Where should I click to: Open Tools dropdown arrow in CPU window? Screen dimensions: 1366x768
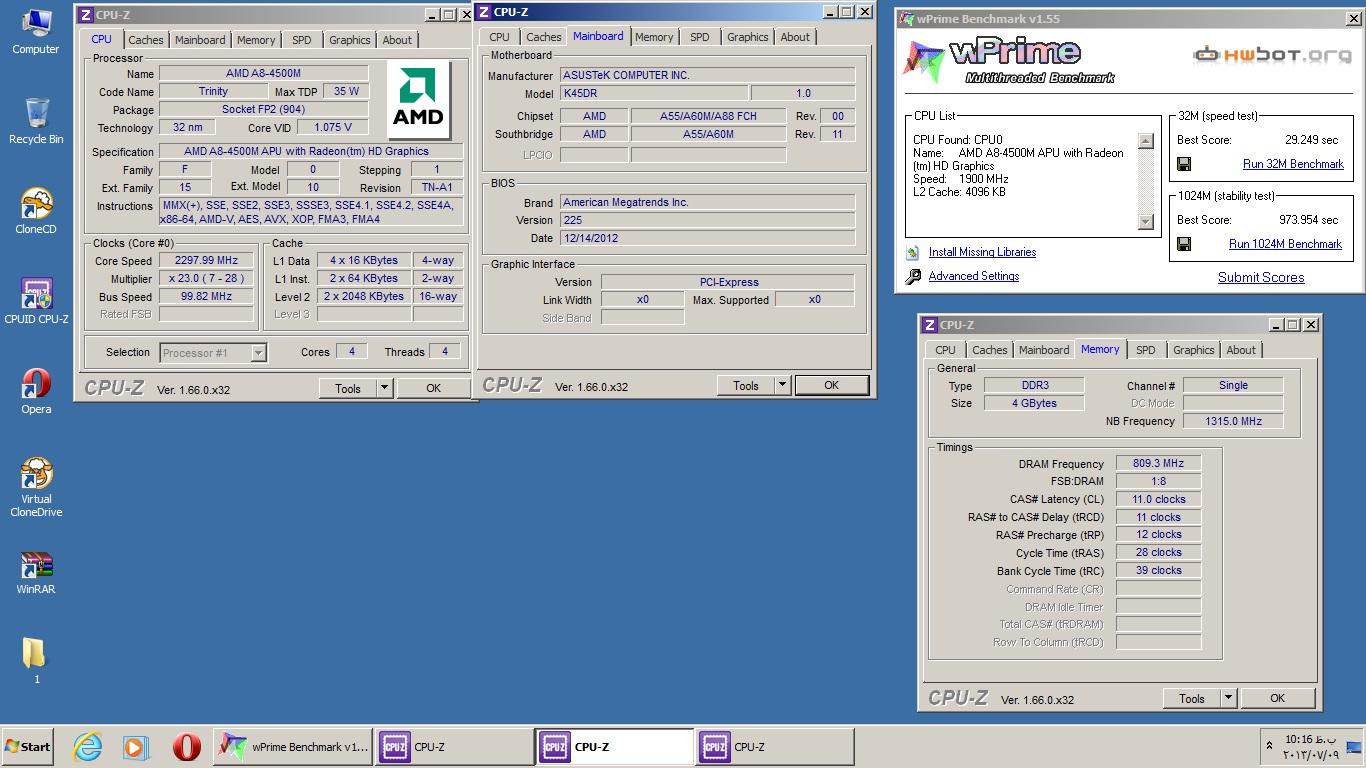(384, 389)
